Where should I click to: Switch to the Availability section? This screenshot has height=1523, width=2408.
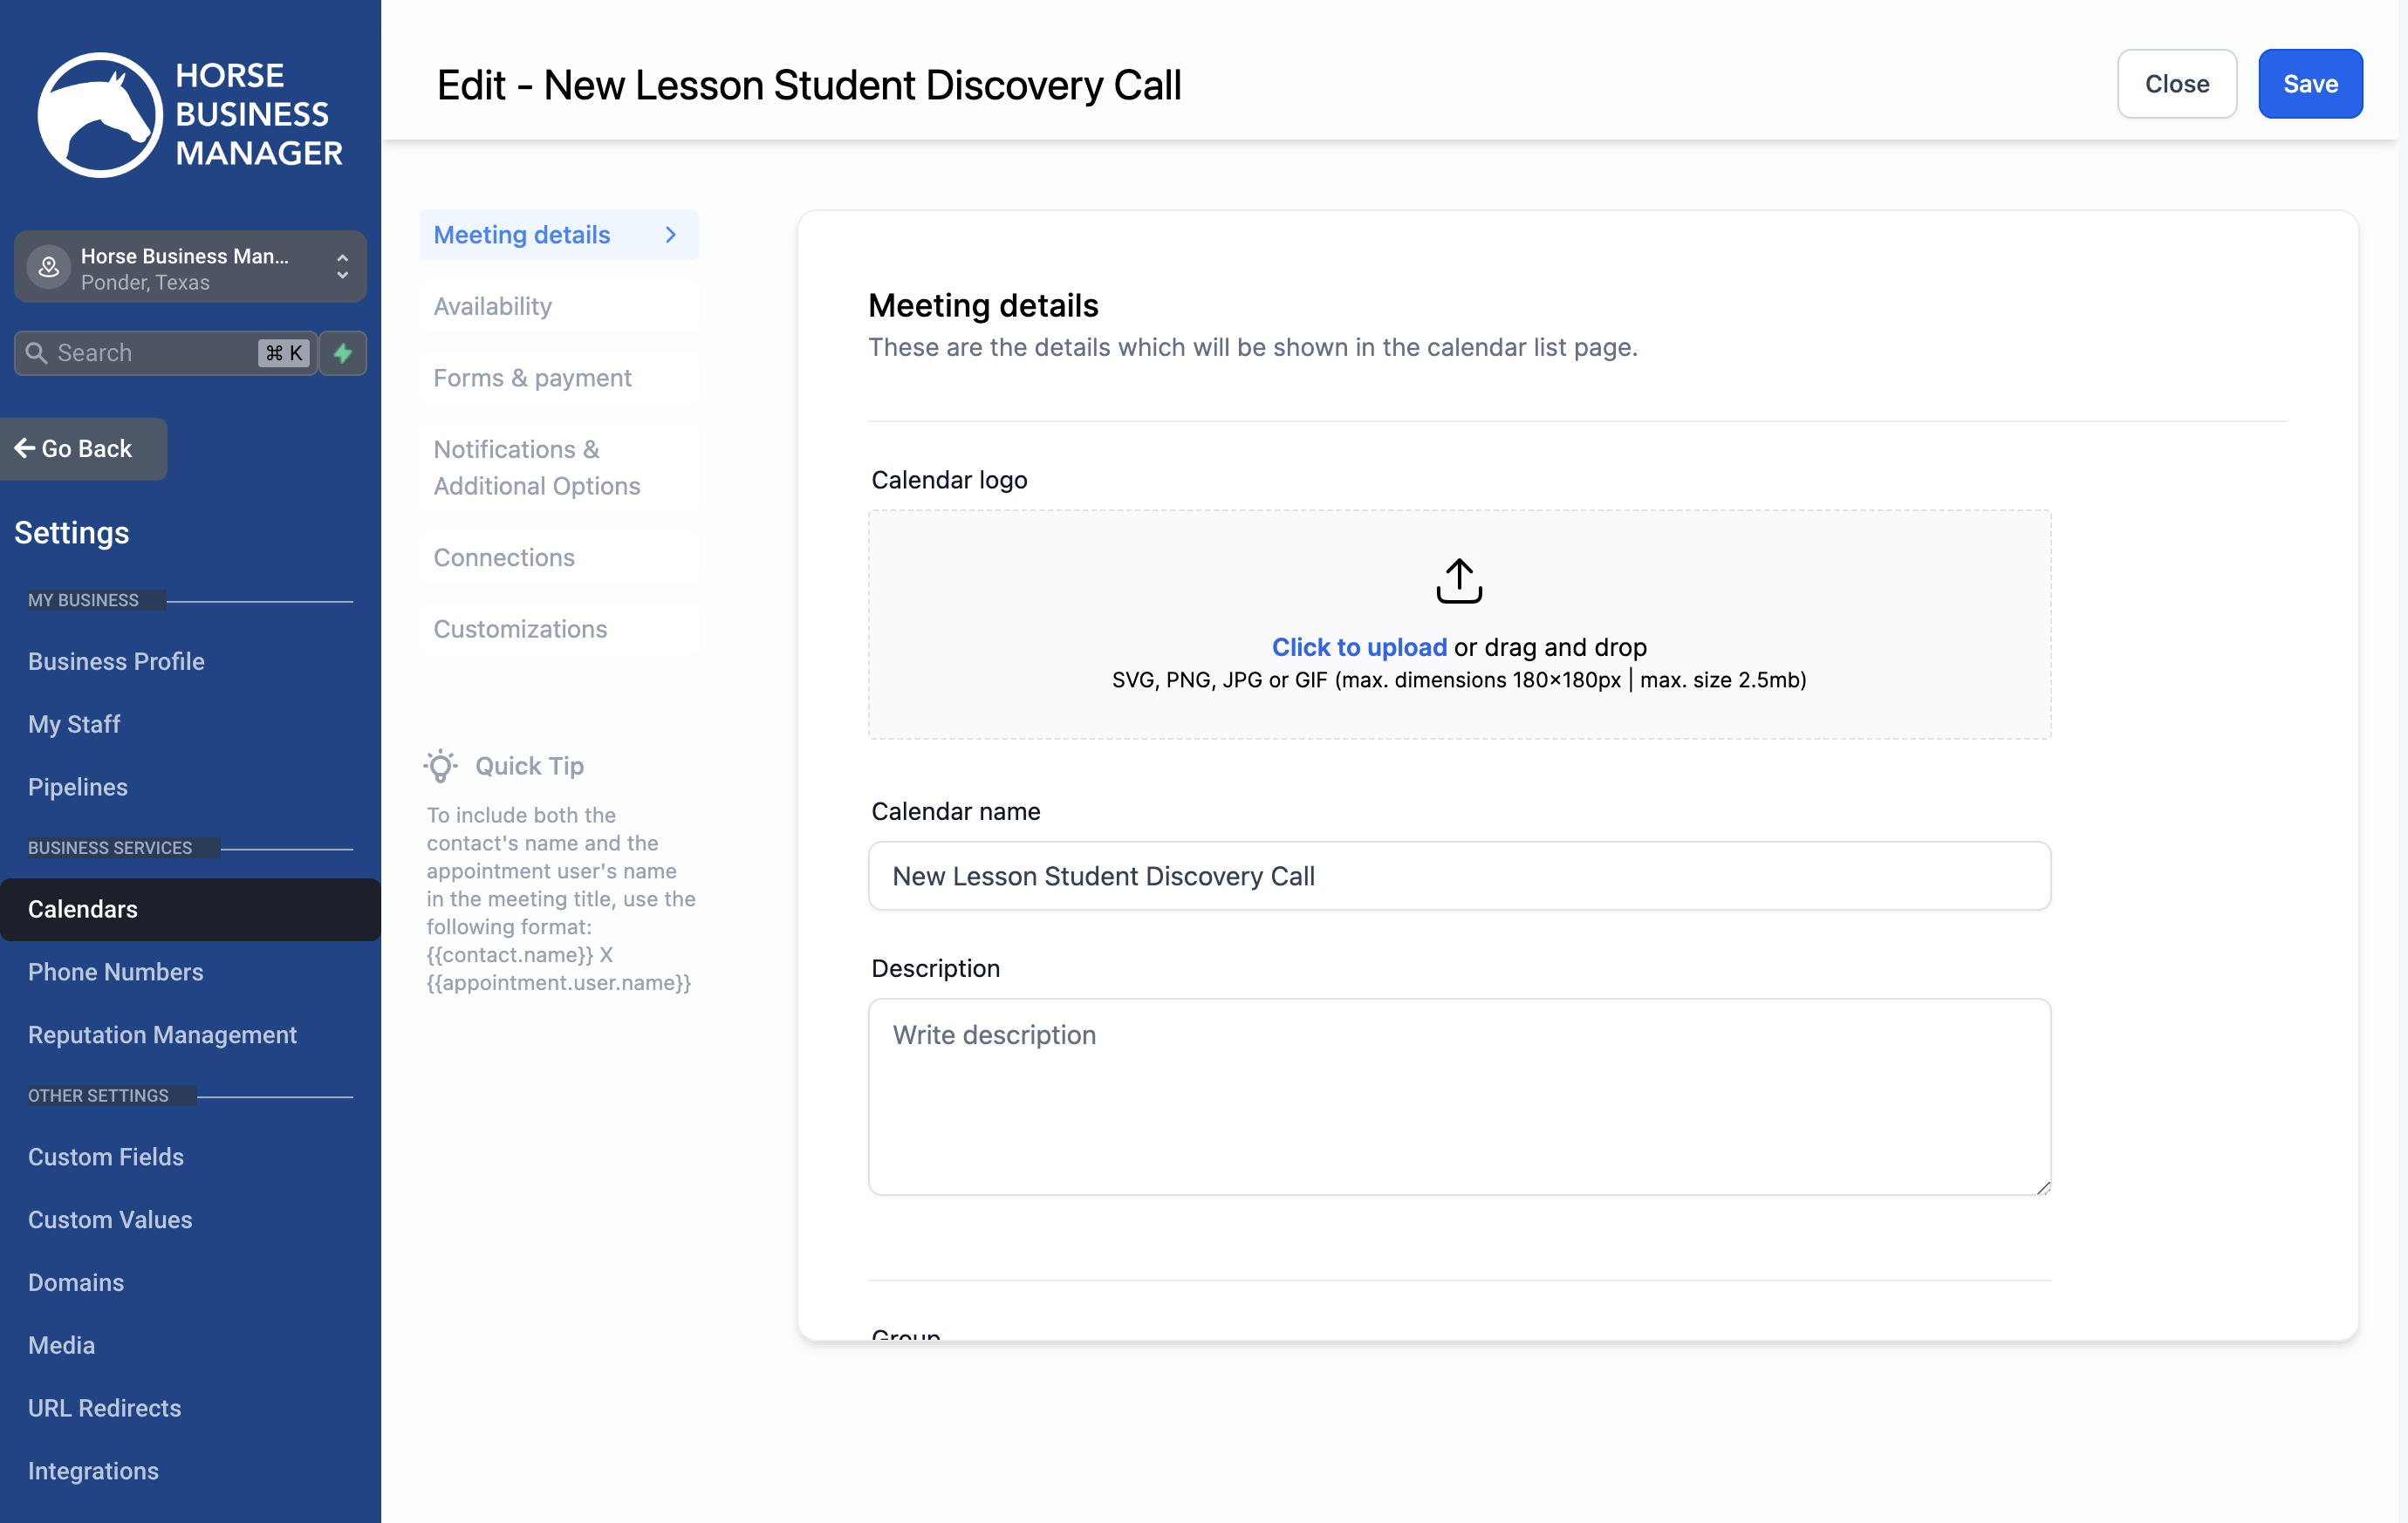559,306
